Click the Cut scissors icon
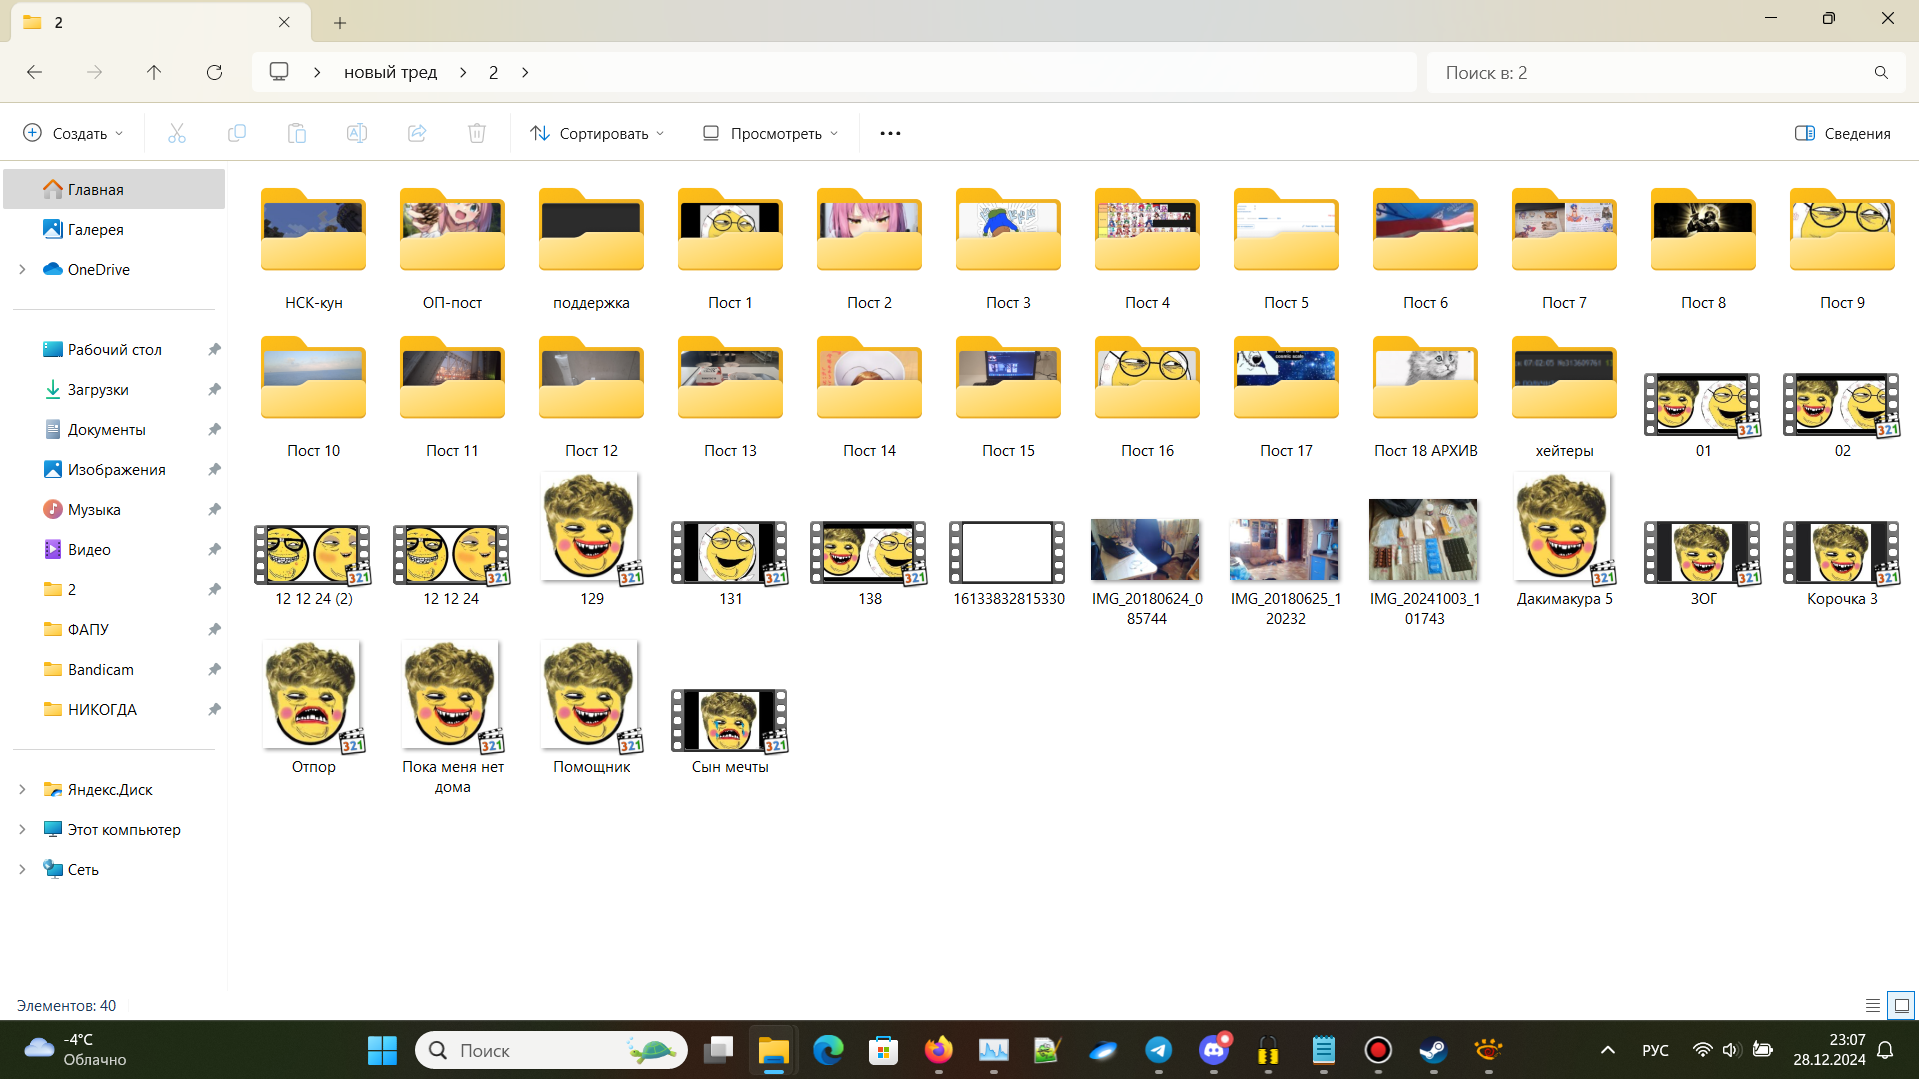Image resolution: width=1919 pixels, height=1079 pixels. click(177, 133)
